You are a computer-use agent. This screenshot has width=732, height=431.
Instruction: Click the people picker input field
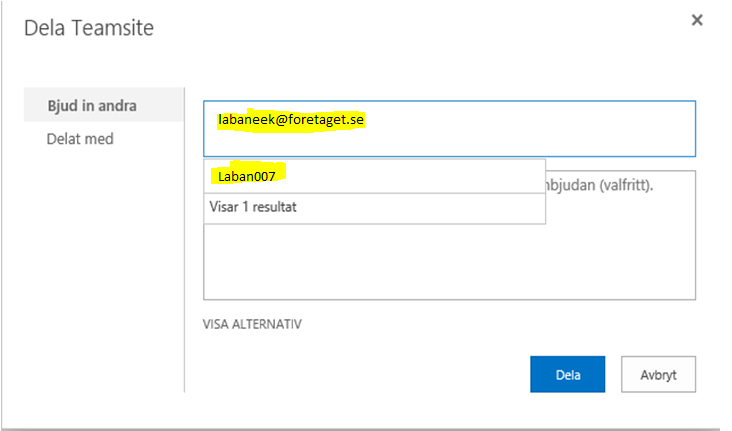tap(449, 128)
